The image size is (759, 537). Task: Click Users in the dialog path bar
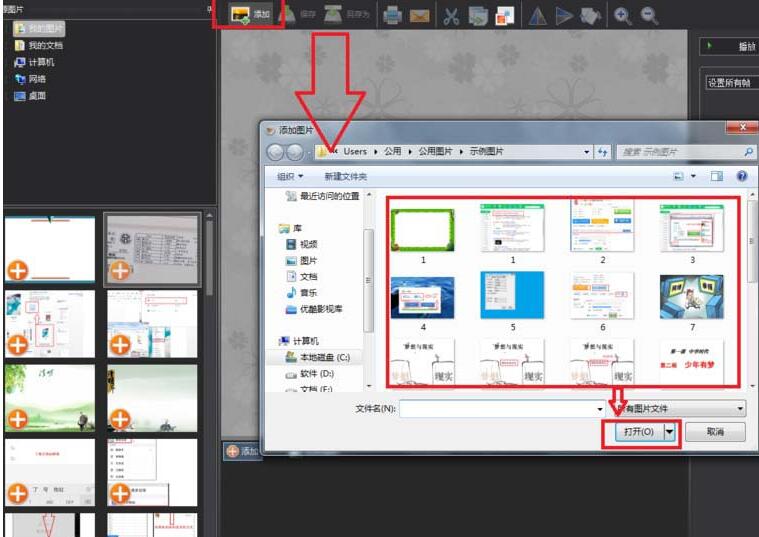355,152
